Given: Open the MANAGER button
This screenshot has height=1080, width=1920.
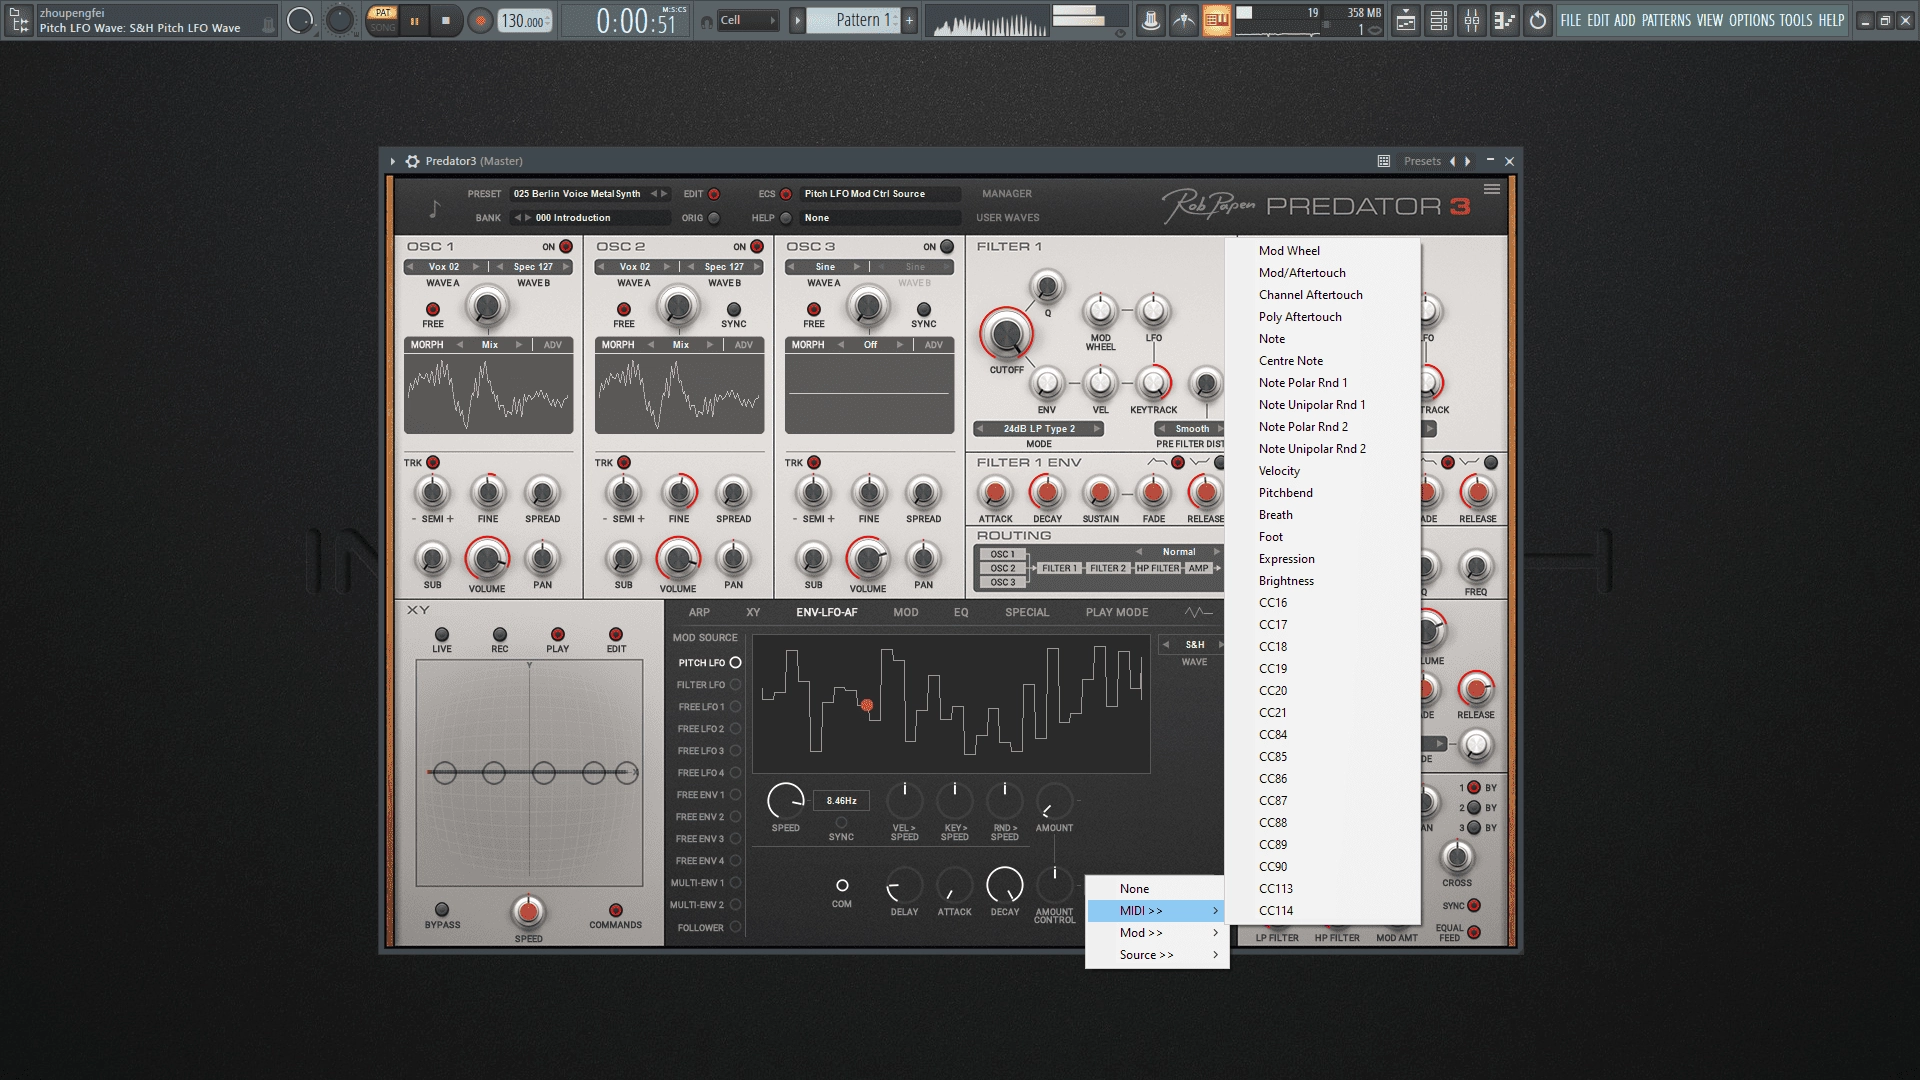Looking at the screenshot, I should pyautogui.click(x=1007, y=194).
